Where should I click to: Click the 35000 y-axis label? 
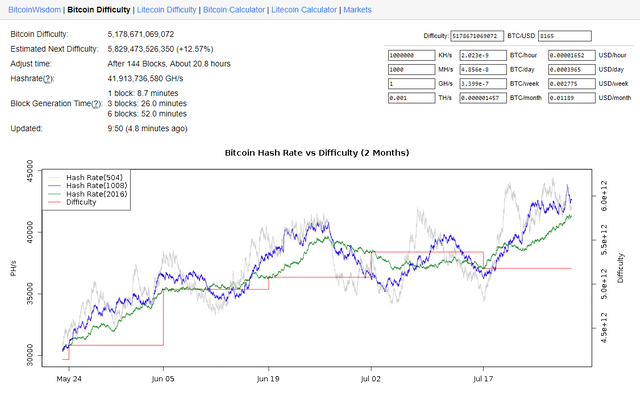click(30, 294)
